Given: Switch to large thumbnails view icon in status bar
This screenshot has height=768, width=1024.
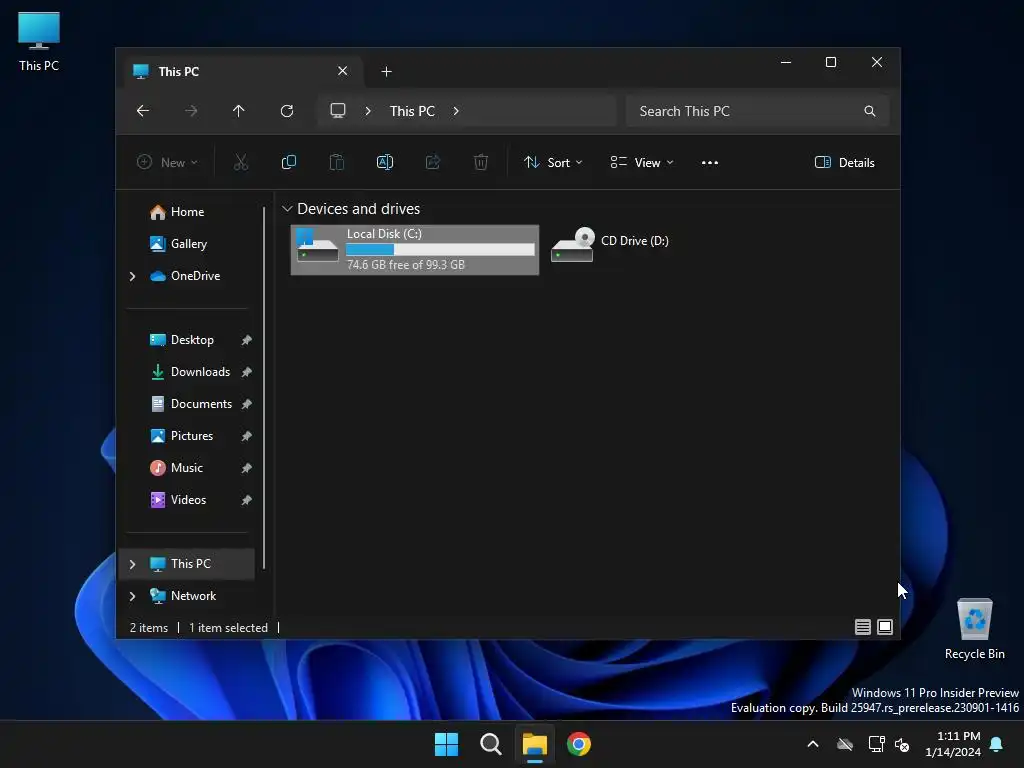Looking at the screenshot, I should click(x=885, y=627).
